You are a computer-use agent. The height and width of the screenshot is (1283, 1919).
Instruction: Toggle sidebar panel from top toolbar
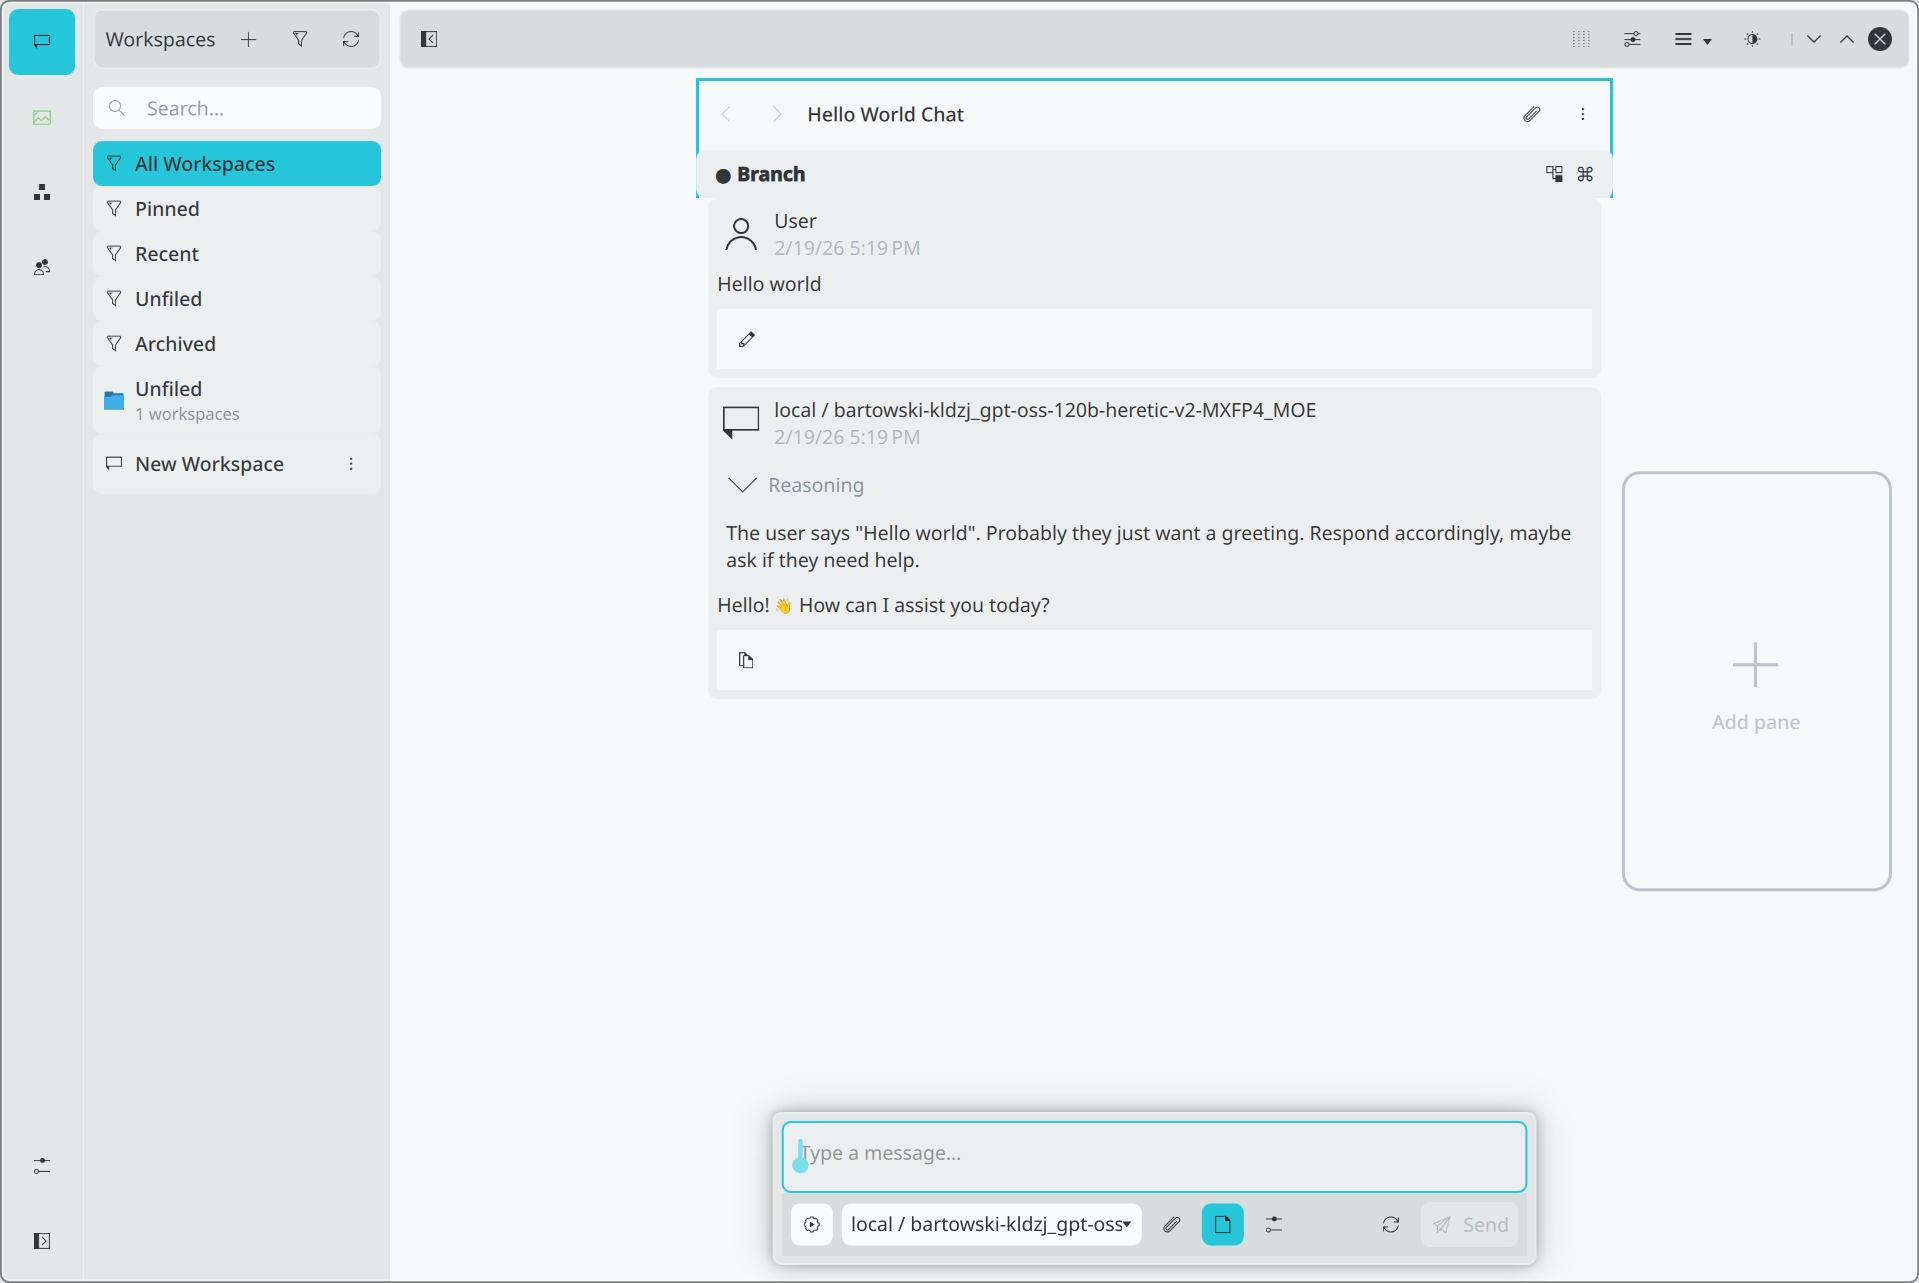429,39
